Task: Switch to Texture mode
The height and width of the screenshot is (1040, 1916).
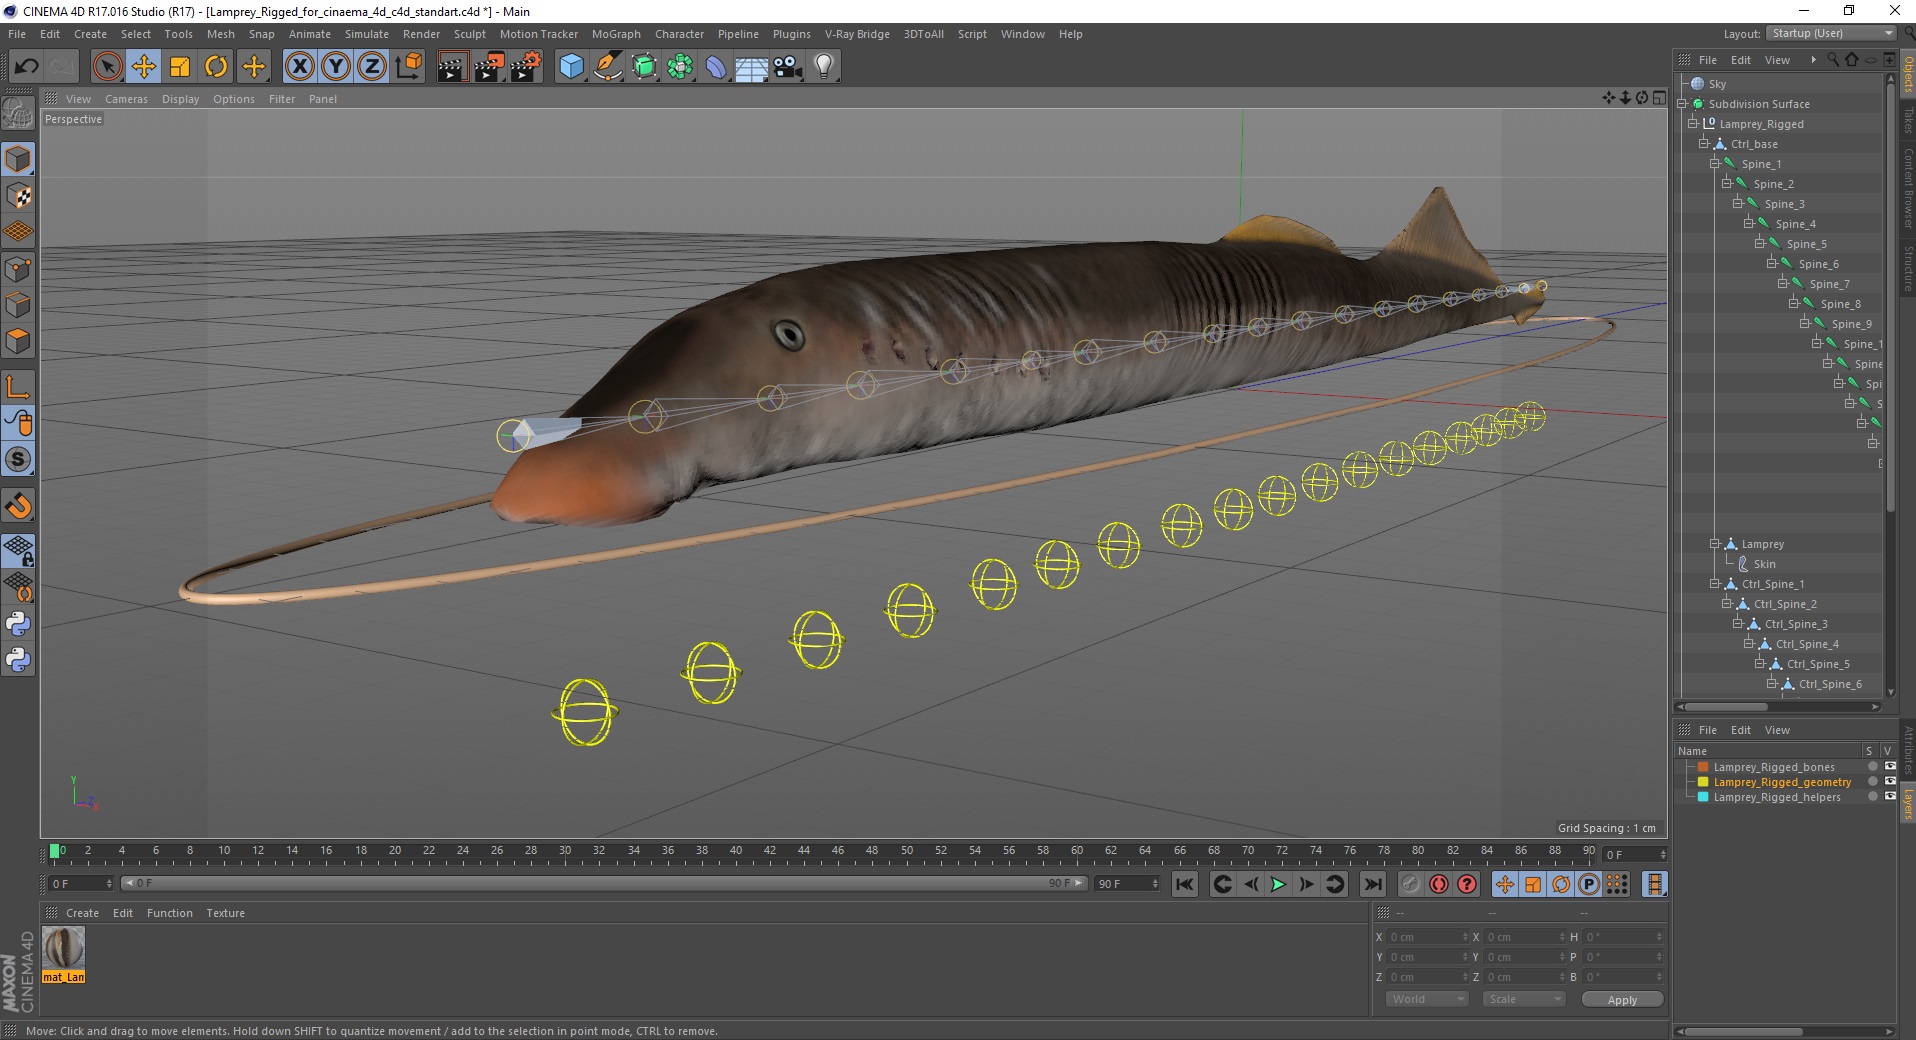Action: pyautogui.click(x=18, y=196)
